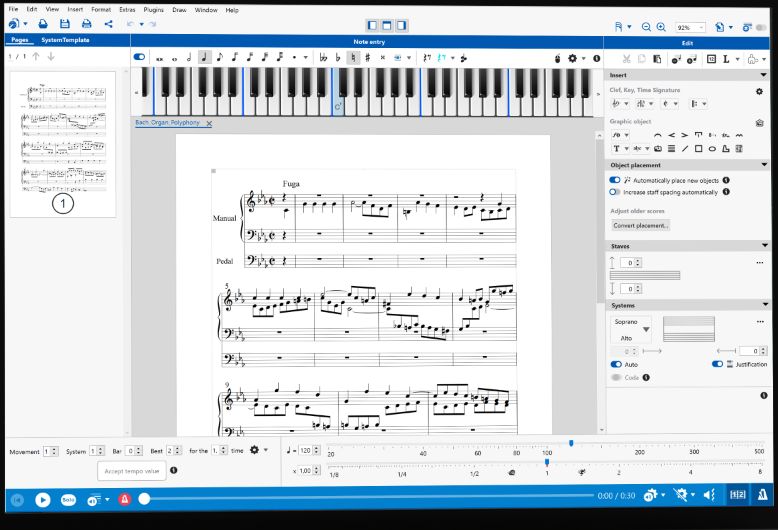Open the Bach Organ Polyphony document tab
The height and width of the screenshot is (530, 778).
coord(168,123)
